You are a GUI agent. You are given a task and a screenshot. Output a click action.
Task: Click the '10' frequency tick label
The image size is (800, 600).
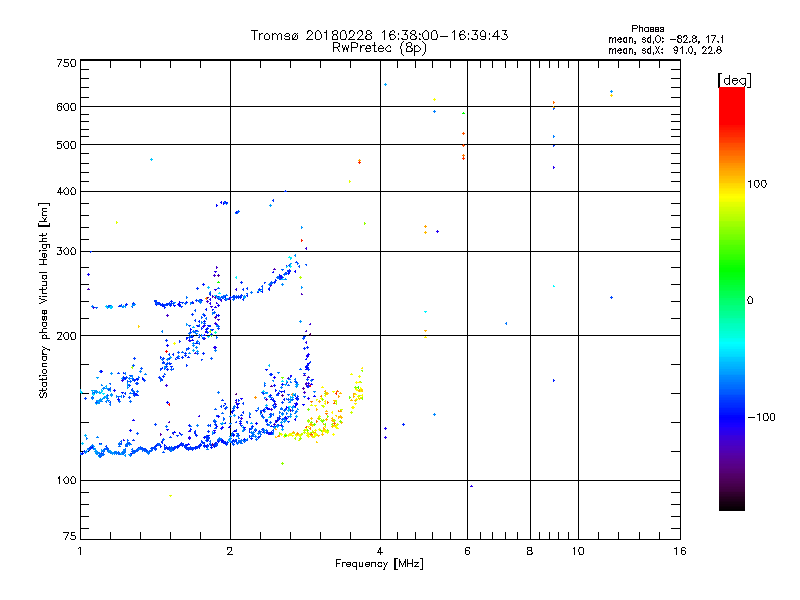[578, 551]
